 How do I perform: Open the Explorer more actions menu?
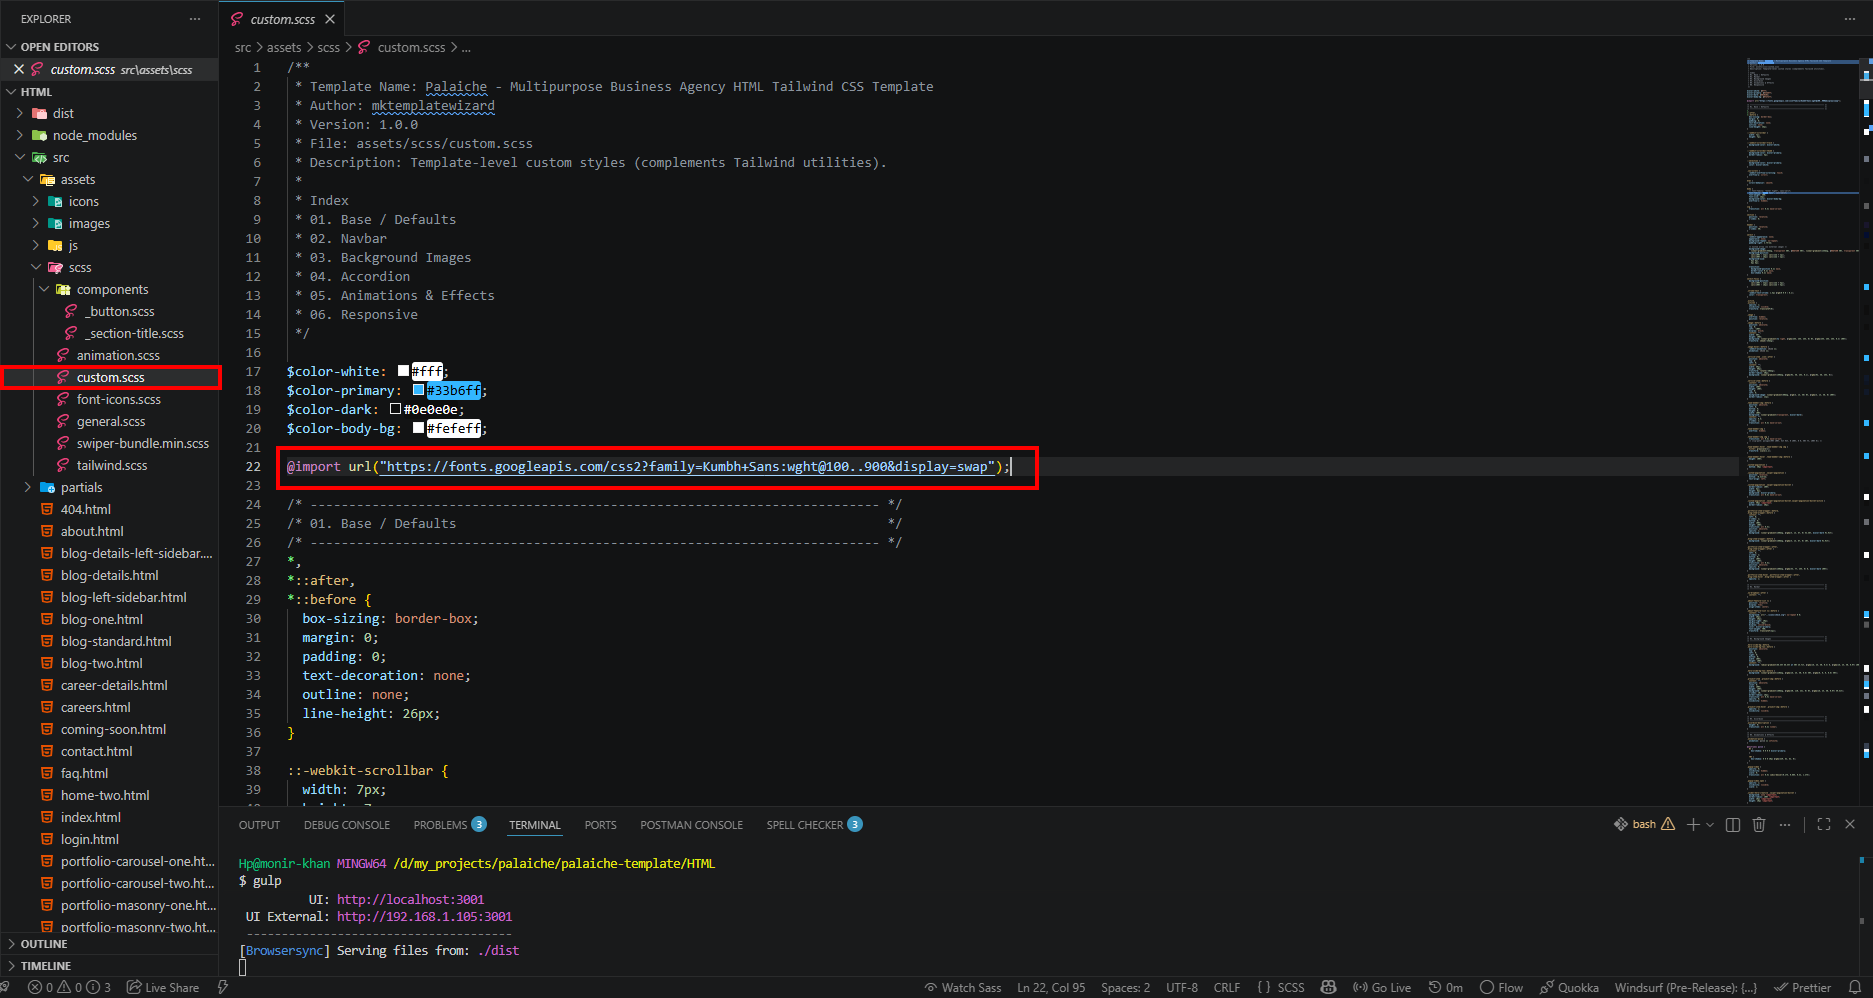click(195, 19)
